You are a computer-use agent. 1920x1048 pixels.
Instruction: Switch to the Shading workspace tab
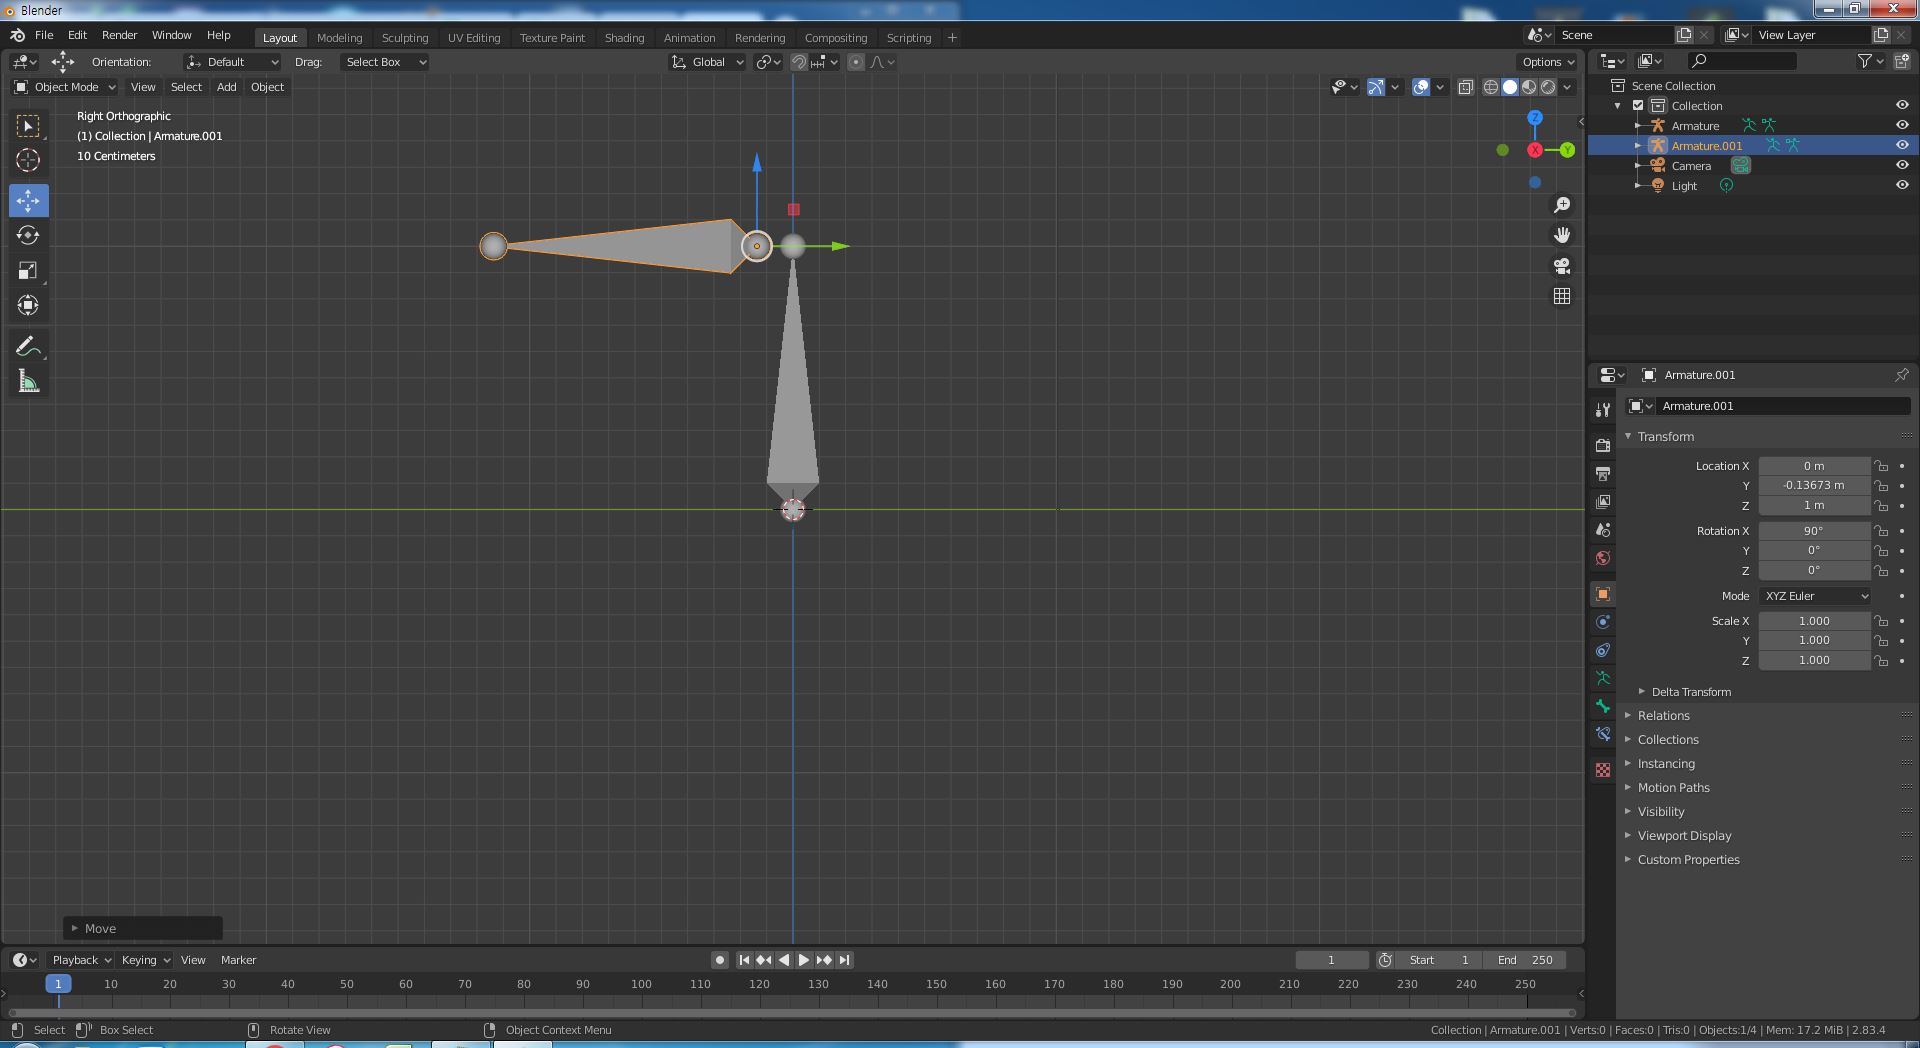624,38
